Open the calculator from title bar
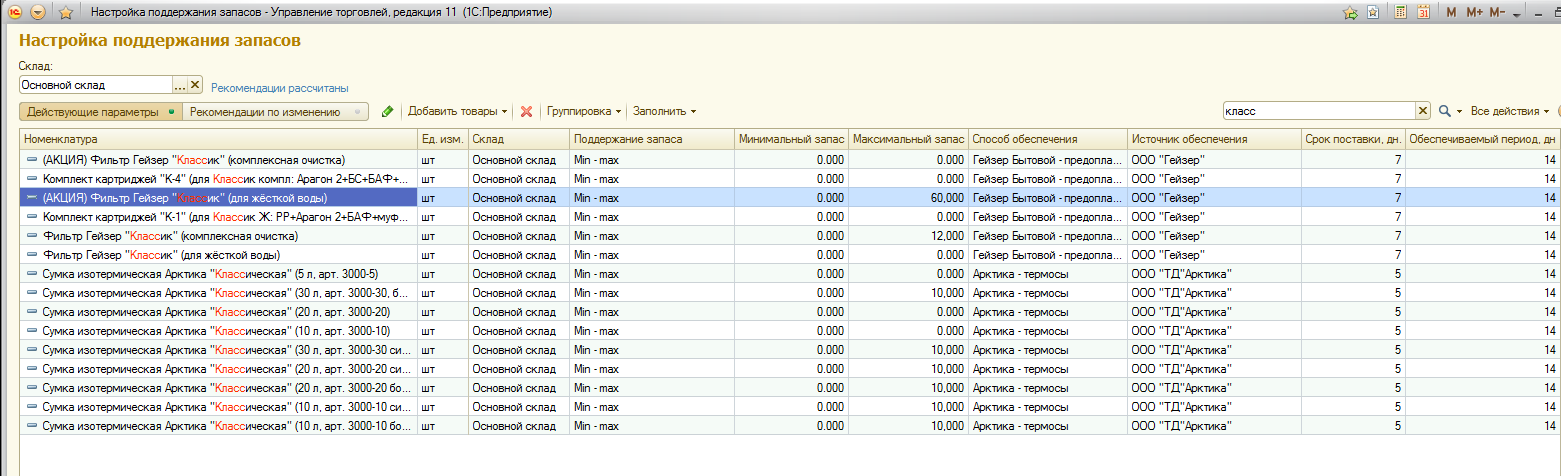The height and width of the screenshot is (476, 1561). point(1401,13)
